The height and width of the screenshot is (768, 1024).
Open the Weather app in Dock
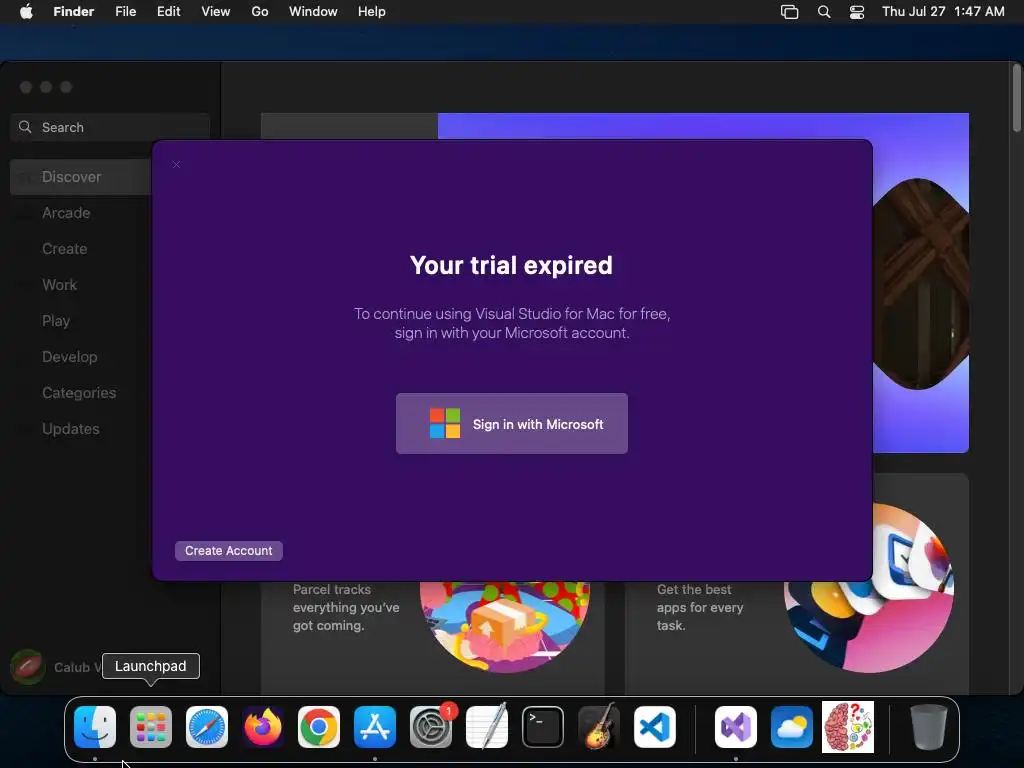click(792, 727)
